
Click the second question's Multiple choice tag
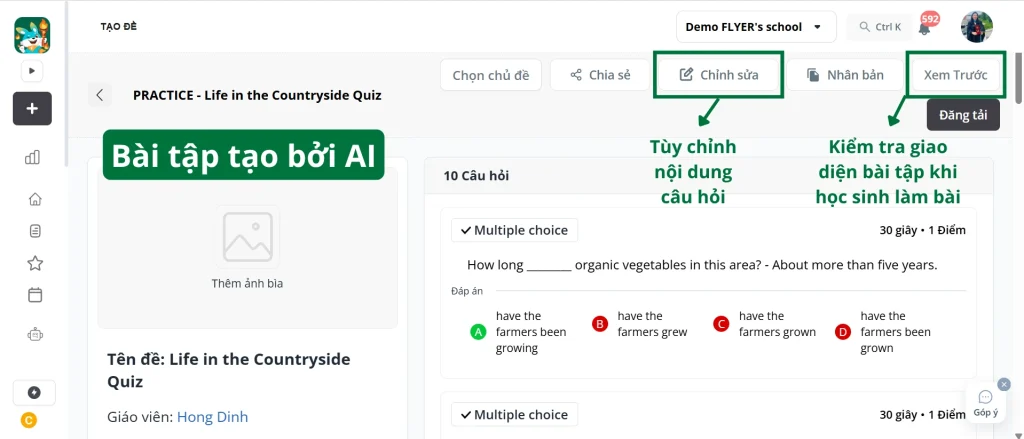click(x=515, y=414)
